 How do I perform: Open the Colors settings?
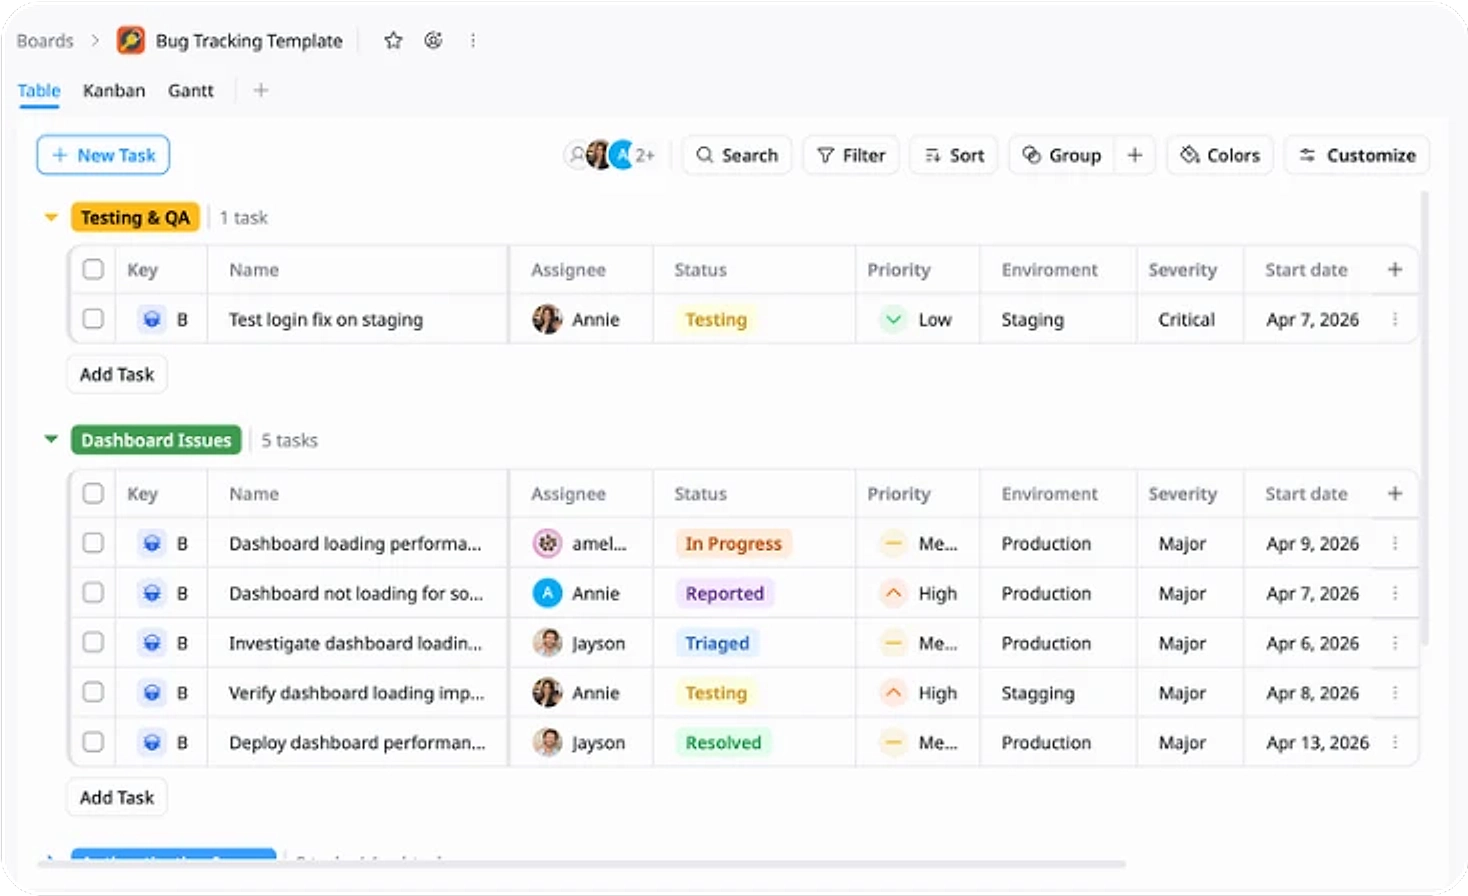(1220, 155)
